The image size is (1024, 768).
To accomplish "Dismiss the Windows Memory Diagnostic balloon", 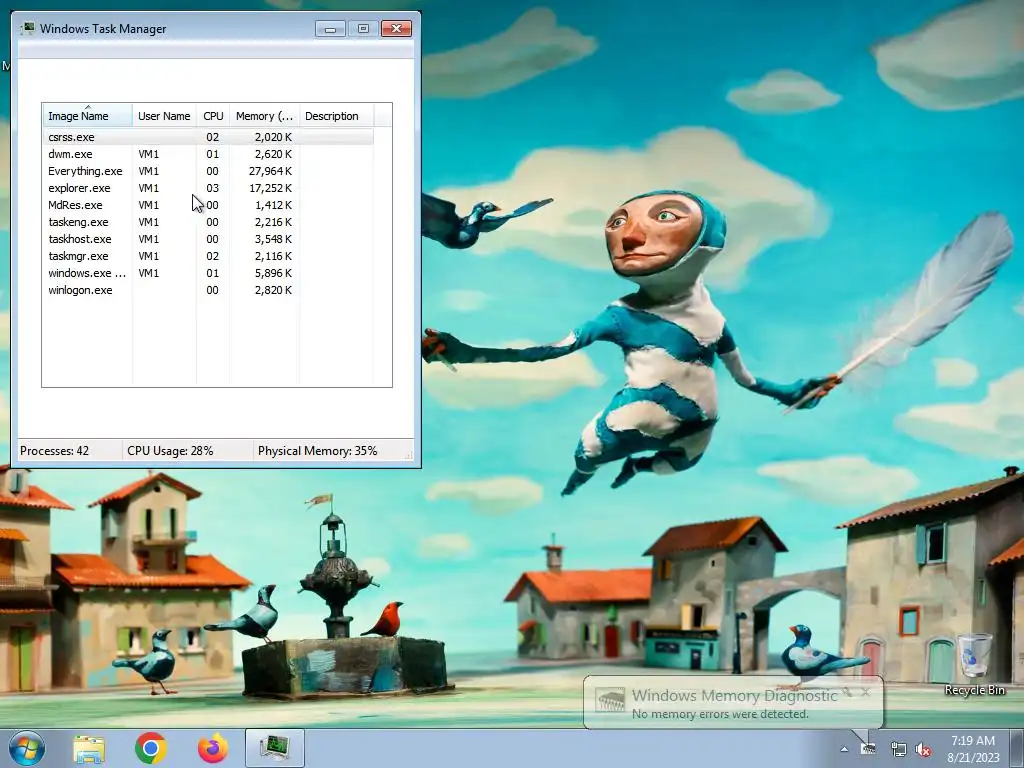I will tap(865, 692).
